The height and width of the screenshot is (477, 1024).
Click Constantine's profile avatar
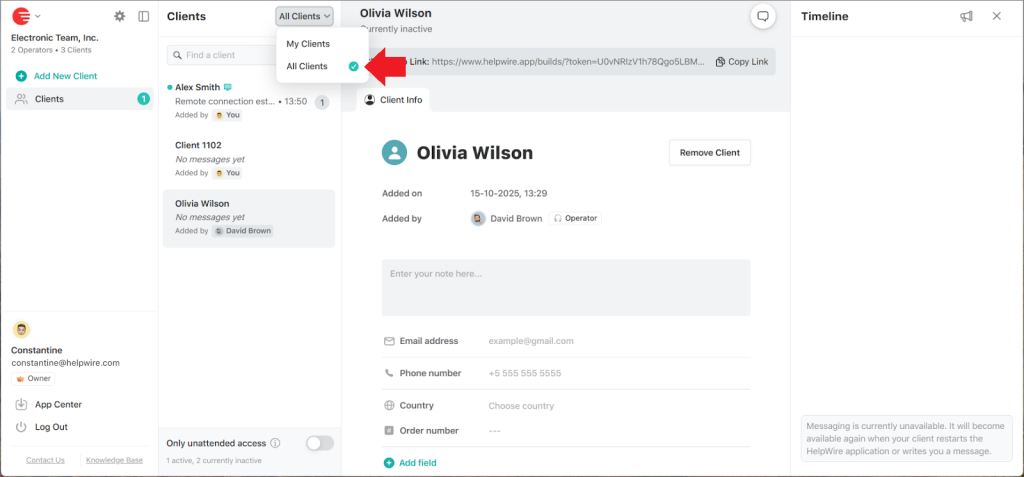point(21,330)
